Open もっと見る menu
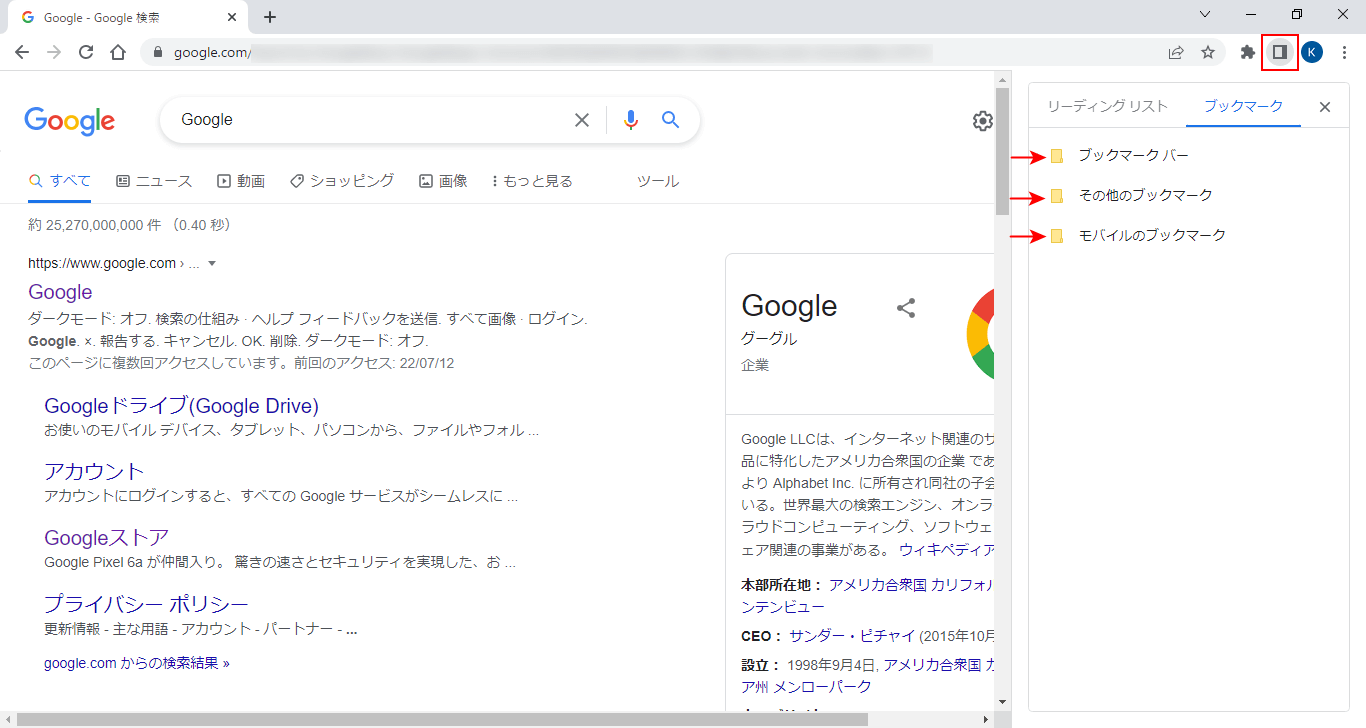Screen dimensions: 1366x728 [532, 181]
